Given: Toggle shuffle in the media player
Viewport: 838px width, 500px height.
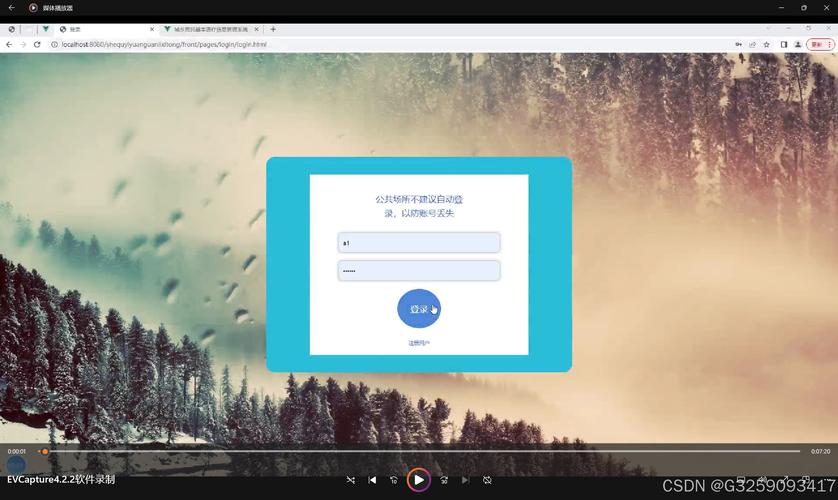Looking at the screenshot, I should point(350,480).
